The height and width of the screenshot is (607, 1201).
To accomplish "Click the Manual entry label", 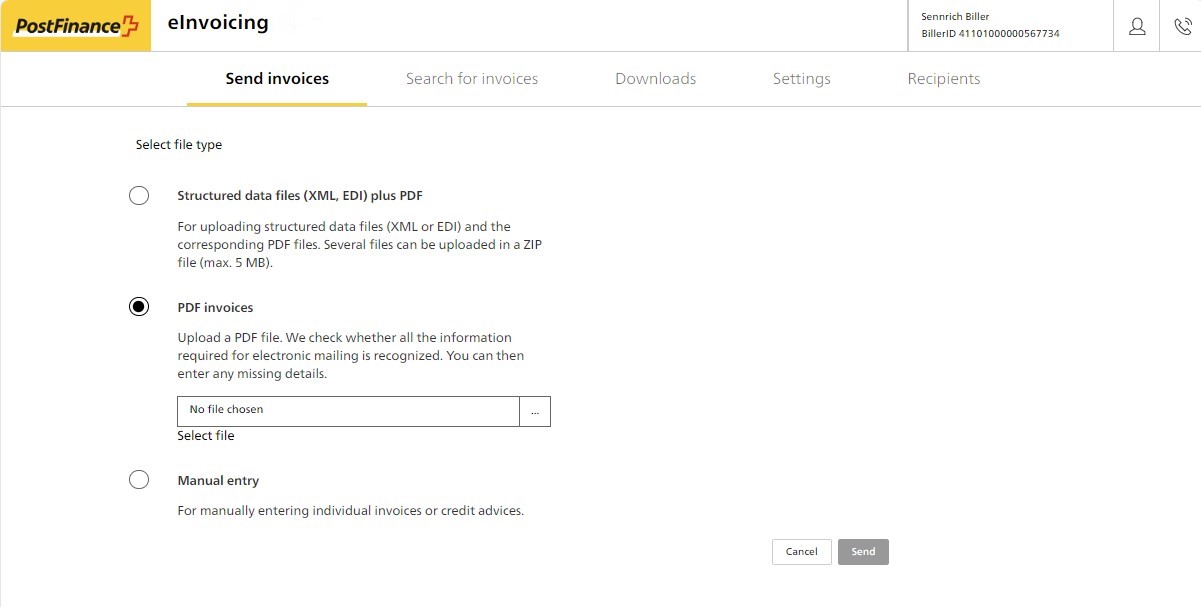I will click(218, 481).
